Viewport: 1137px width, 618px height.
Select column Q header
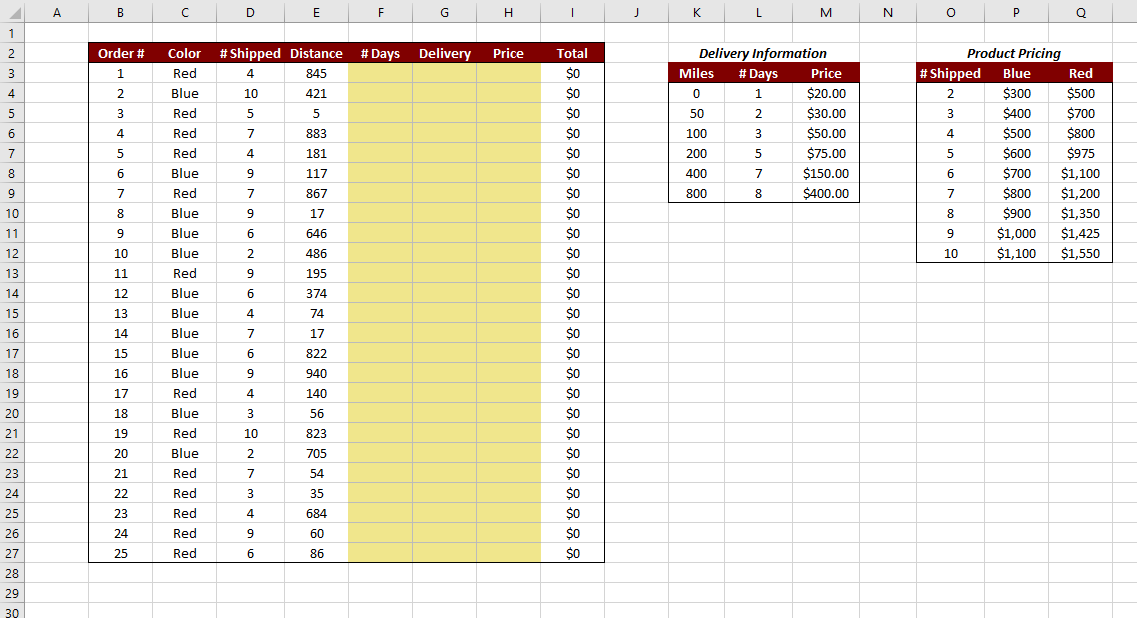point(1080,12)
